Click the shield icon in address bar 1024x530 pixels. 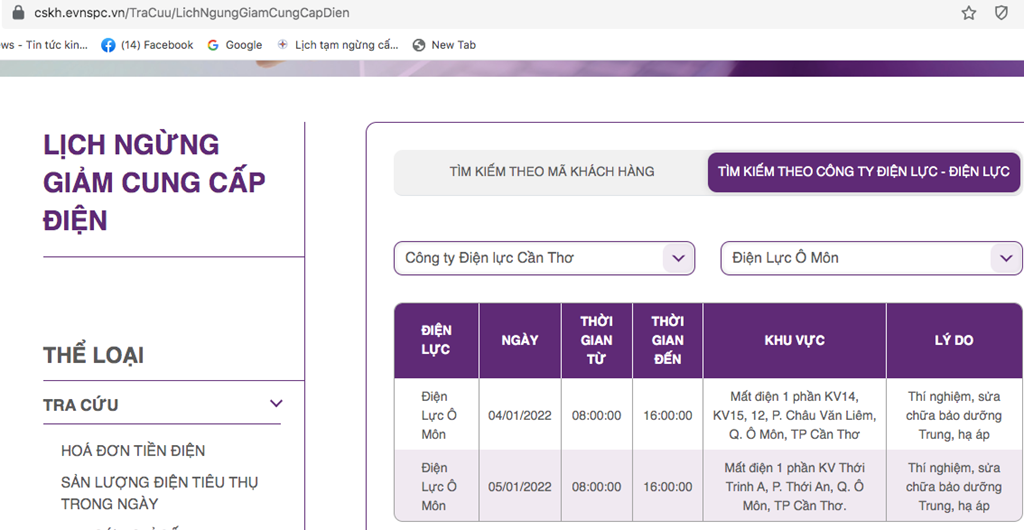(1001, 13)
